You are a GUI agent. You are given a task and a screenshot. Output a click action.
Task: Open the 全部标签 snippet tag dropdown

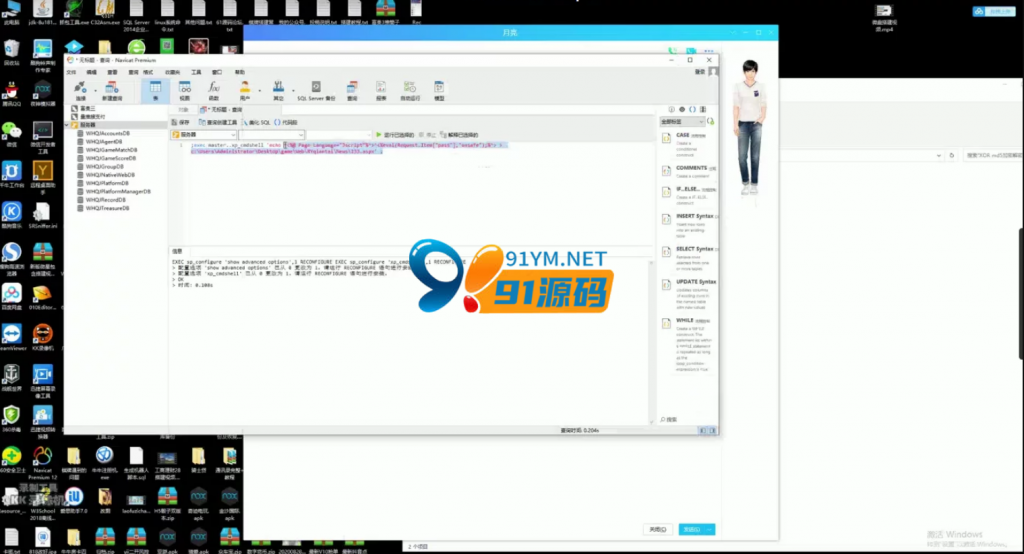tap(682, 122)
